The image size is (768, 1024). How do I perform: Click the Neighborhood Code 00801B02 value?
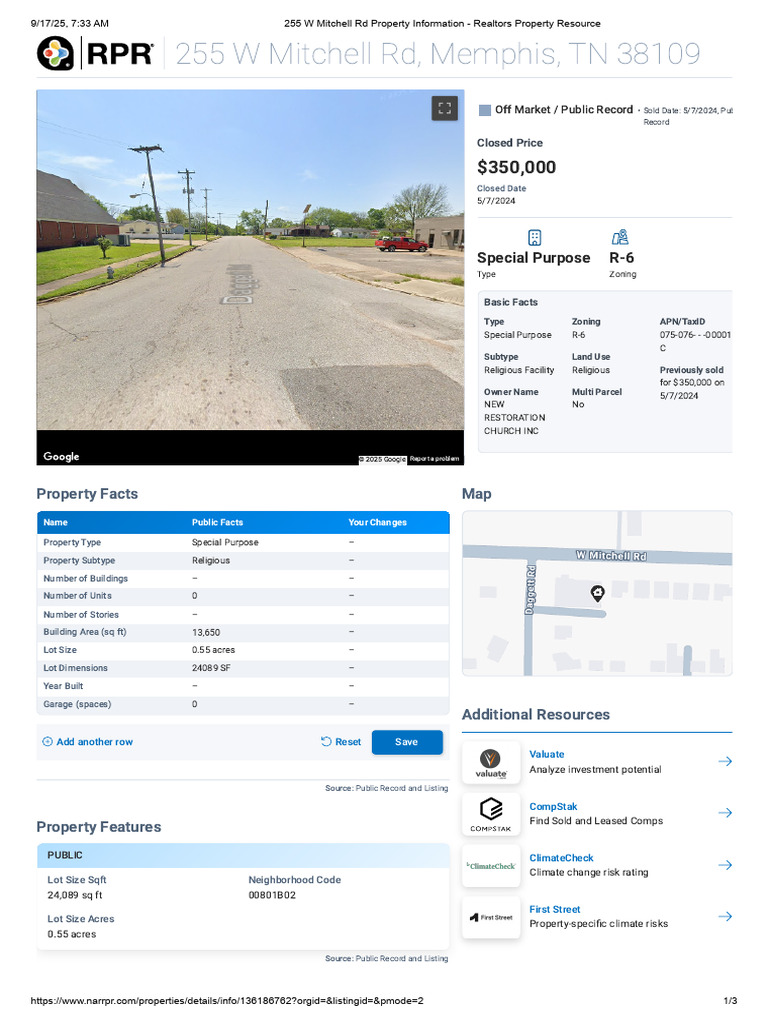click(x=272, y=895)
